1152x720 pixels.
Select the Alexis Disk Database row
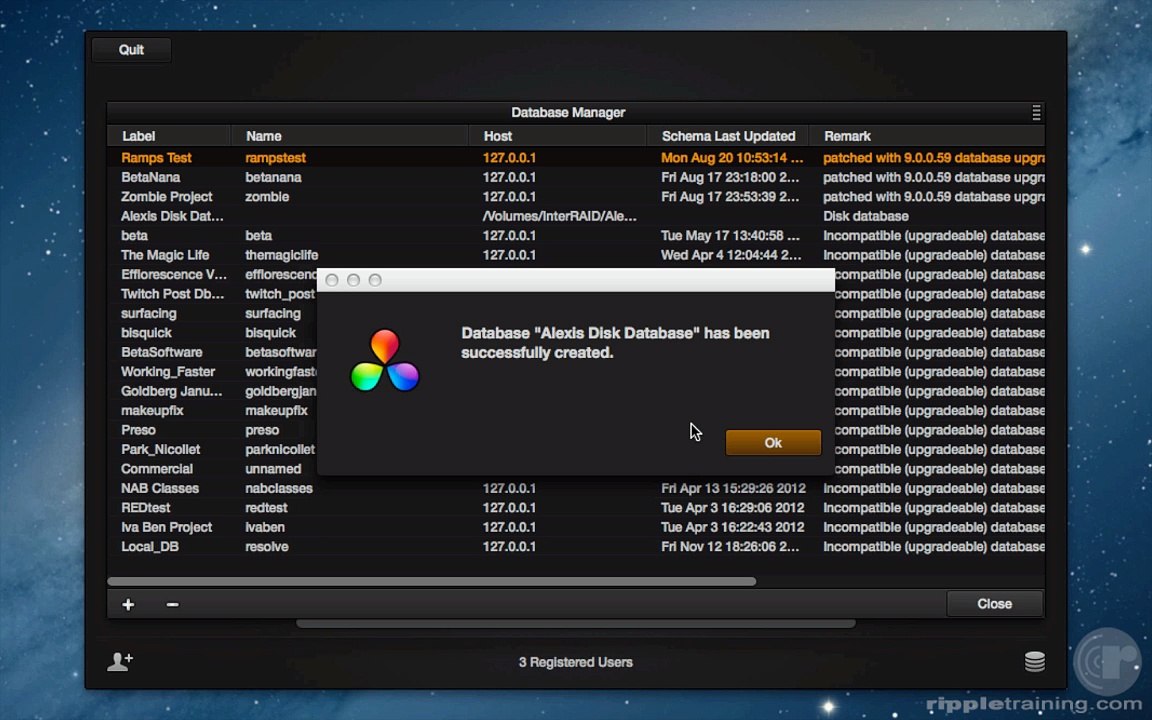pyautogui.click(x=576, y=216)
